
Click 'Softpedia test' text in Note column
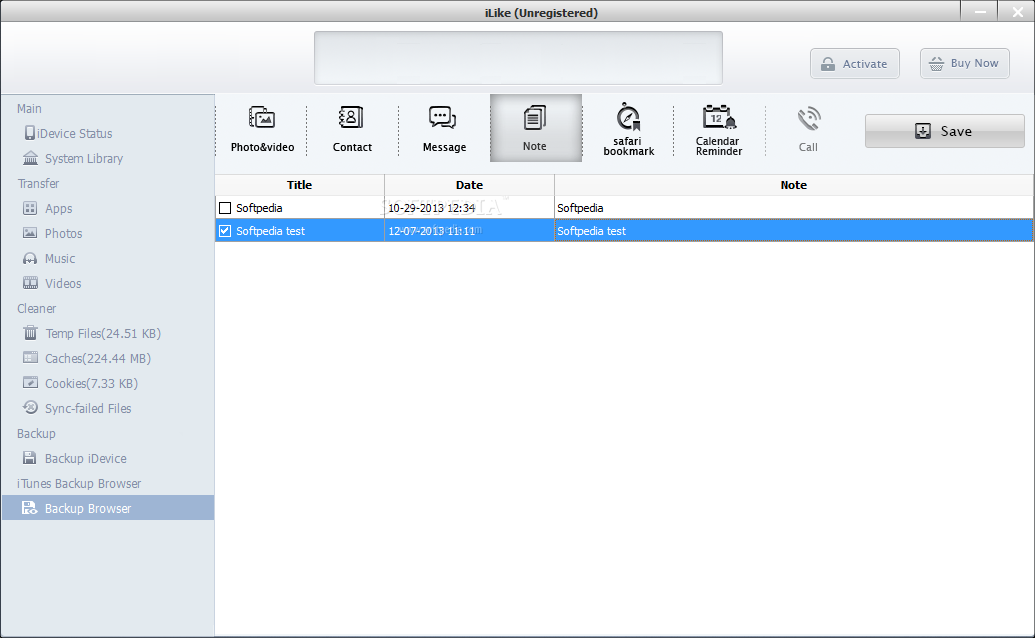[x=591, y=231]
